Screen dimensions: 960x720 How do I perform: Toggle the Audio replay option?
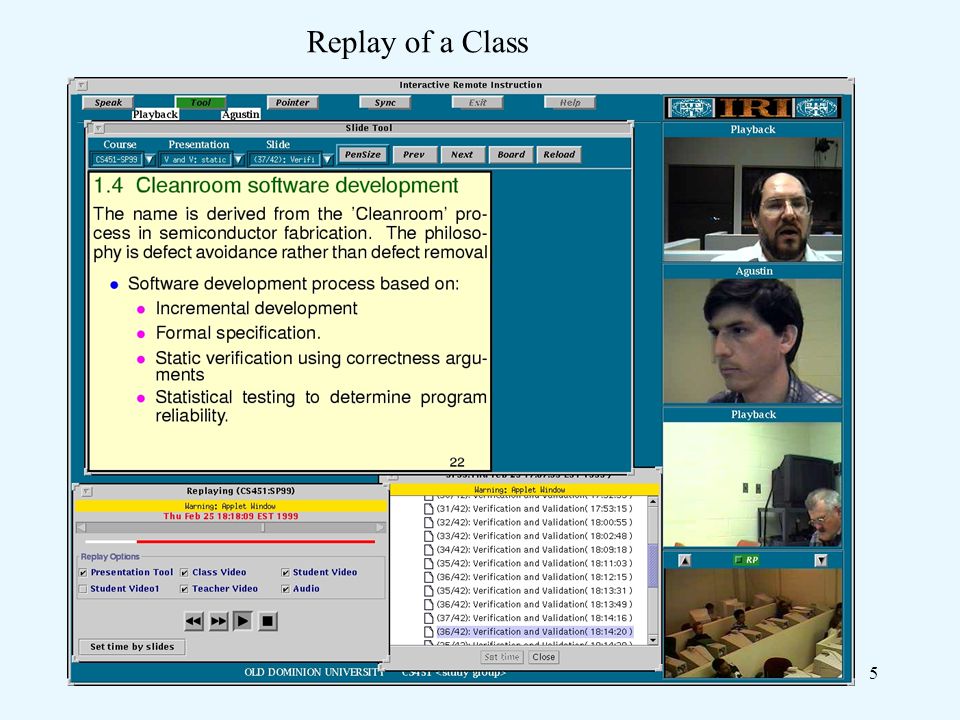pos(285,589)
